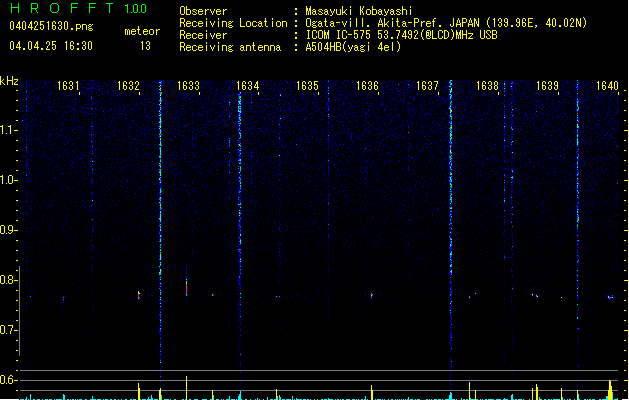Click the 1.0 kHz axis label
The width and height of the screenshot is (629, 400).
pos(8,180)
